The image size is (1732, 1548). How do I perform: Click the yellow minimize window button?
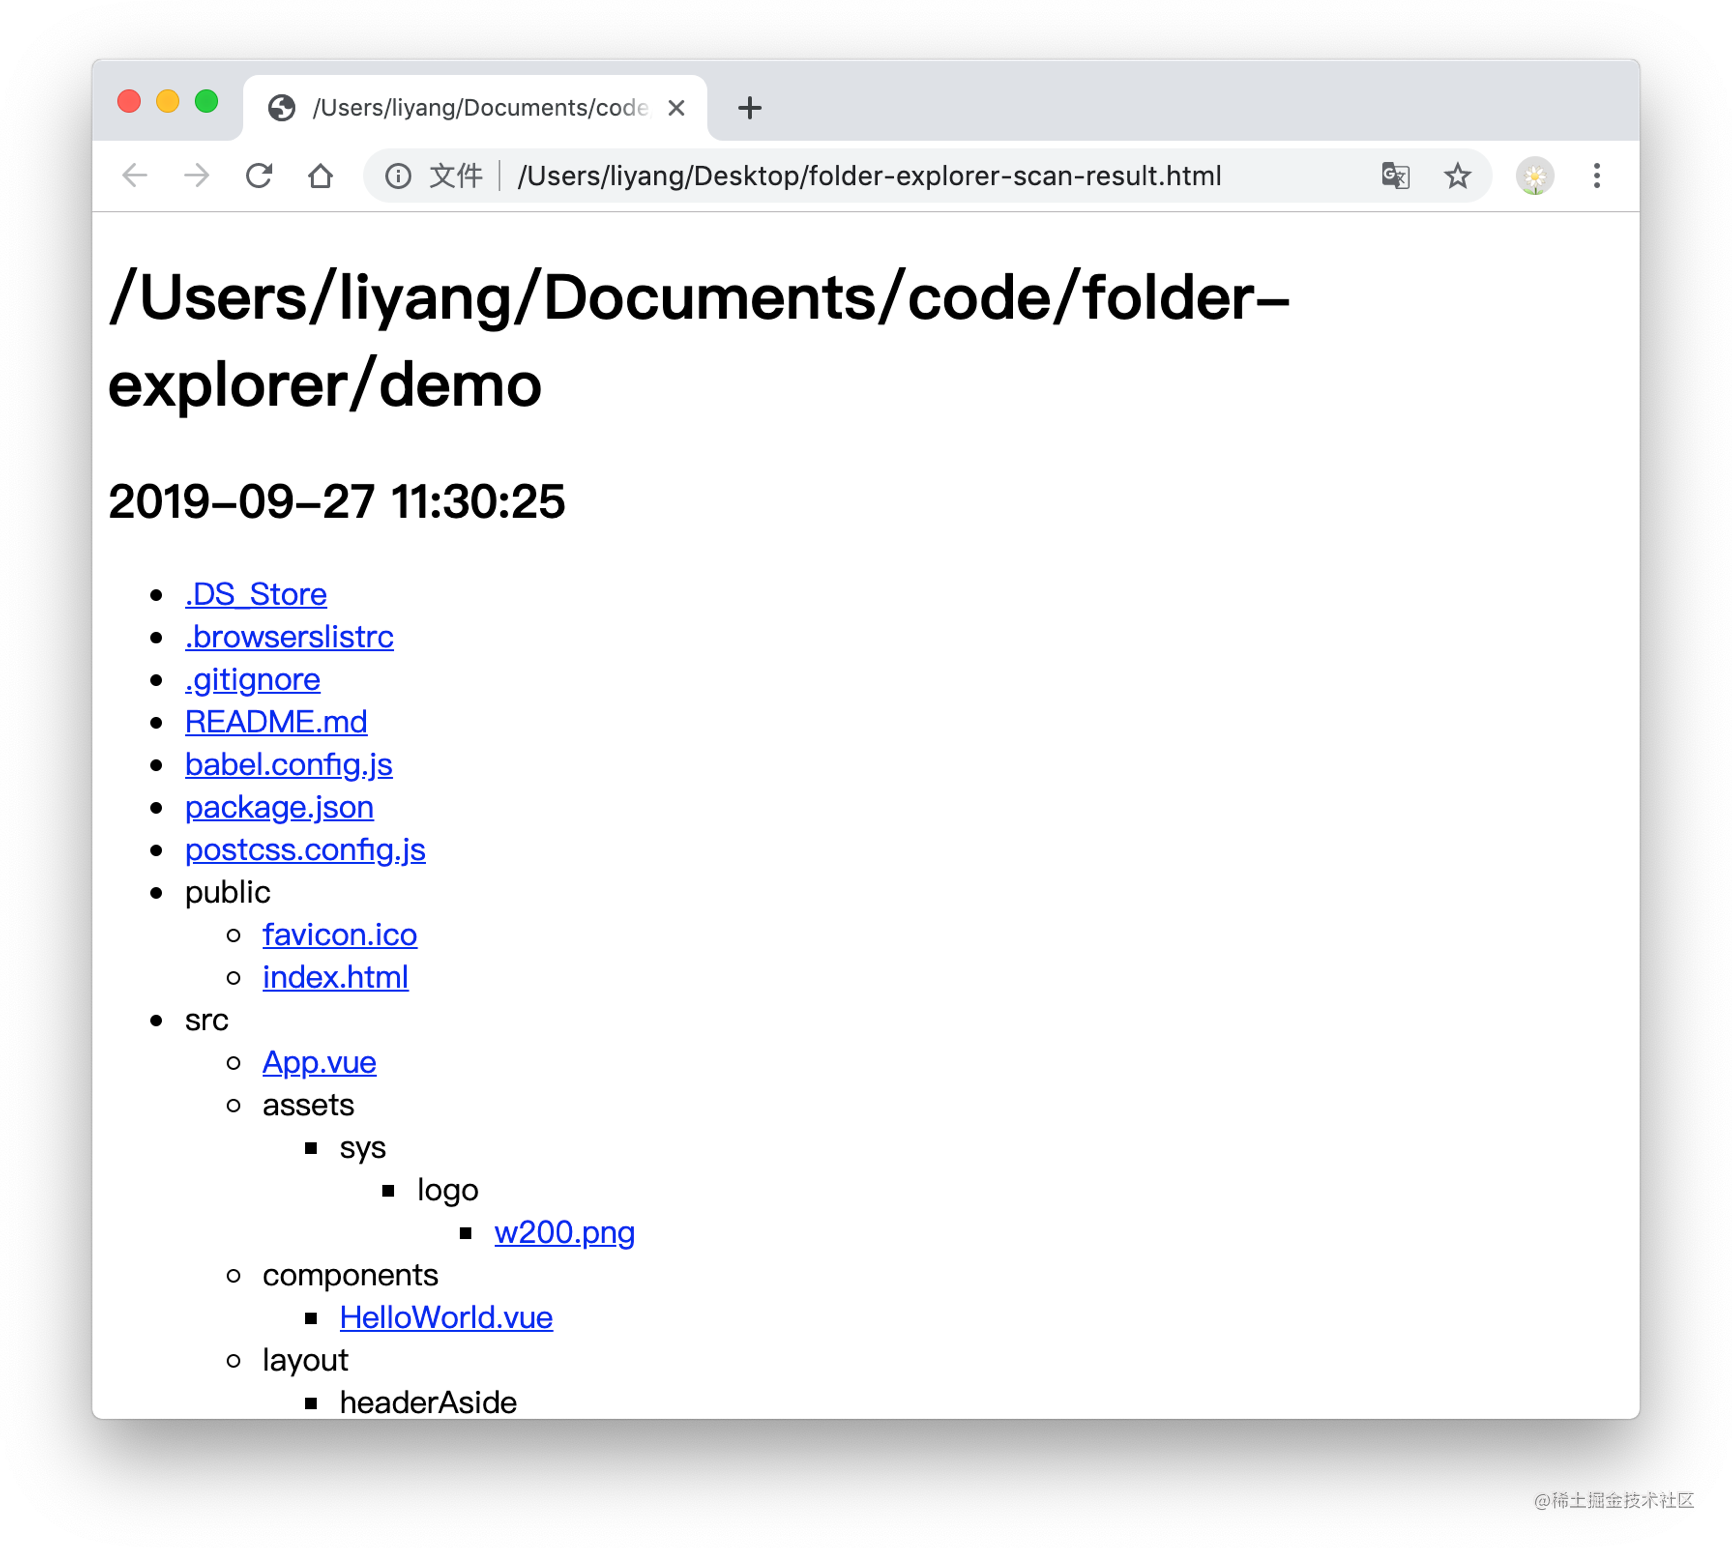(168, 101)
